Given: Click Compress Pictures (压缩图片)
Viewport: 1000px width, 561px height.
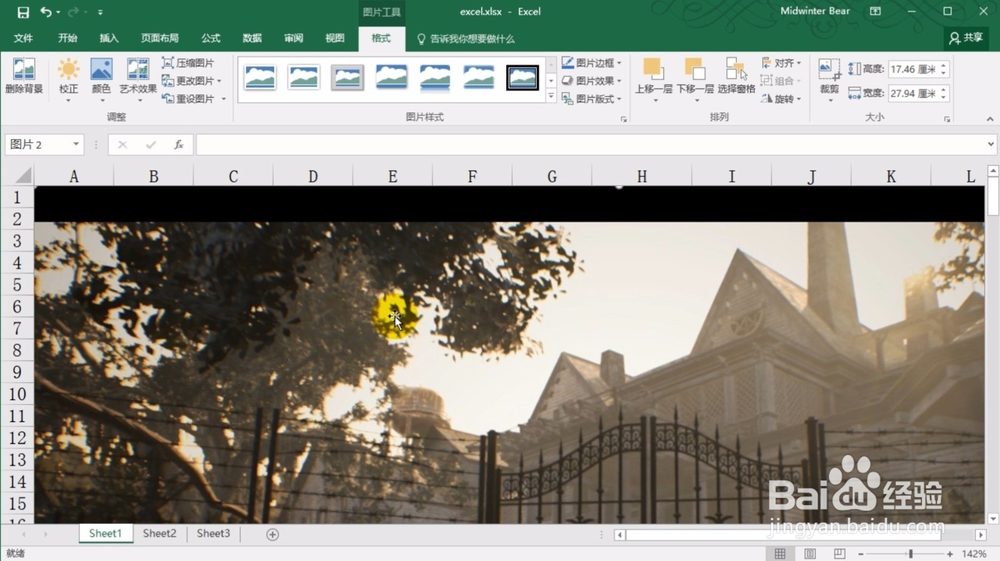Looking at the screenshot, I should pos(188,62).
